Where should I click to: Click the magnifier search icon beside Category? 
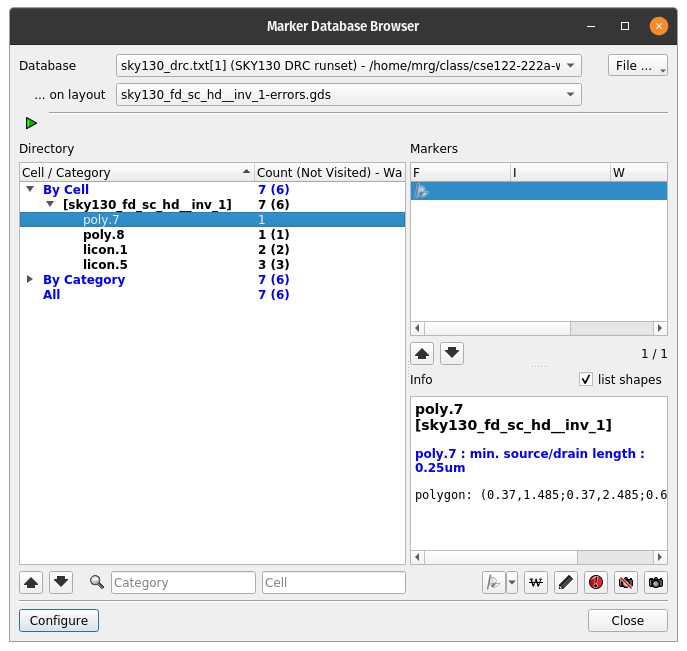(96, 582)
